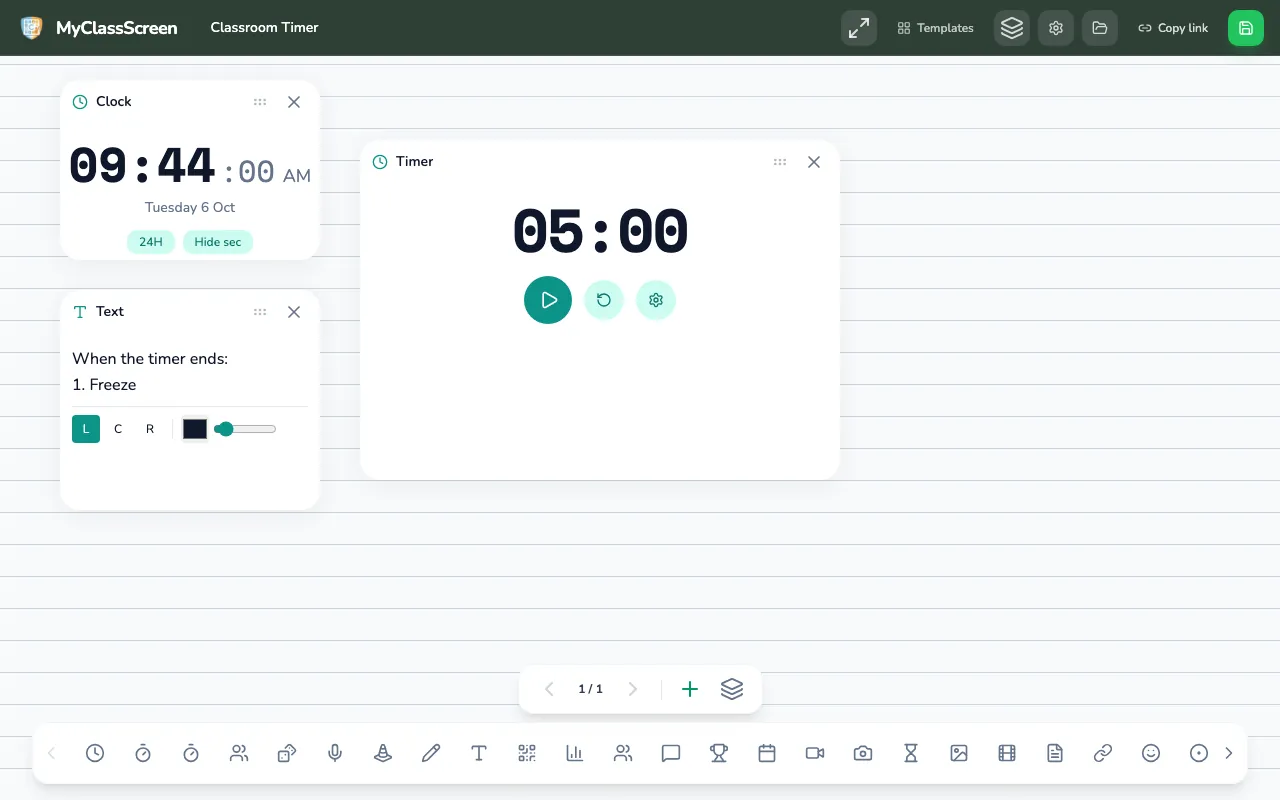The width and height of the screenshot is (1280, 800).
Task: Open the layers panel in the header
Action: 1012,28
